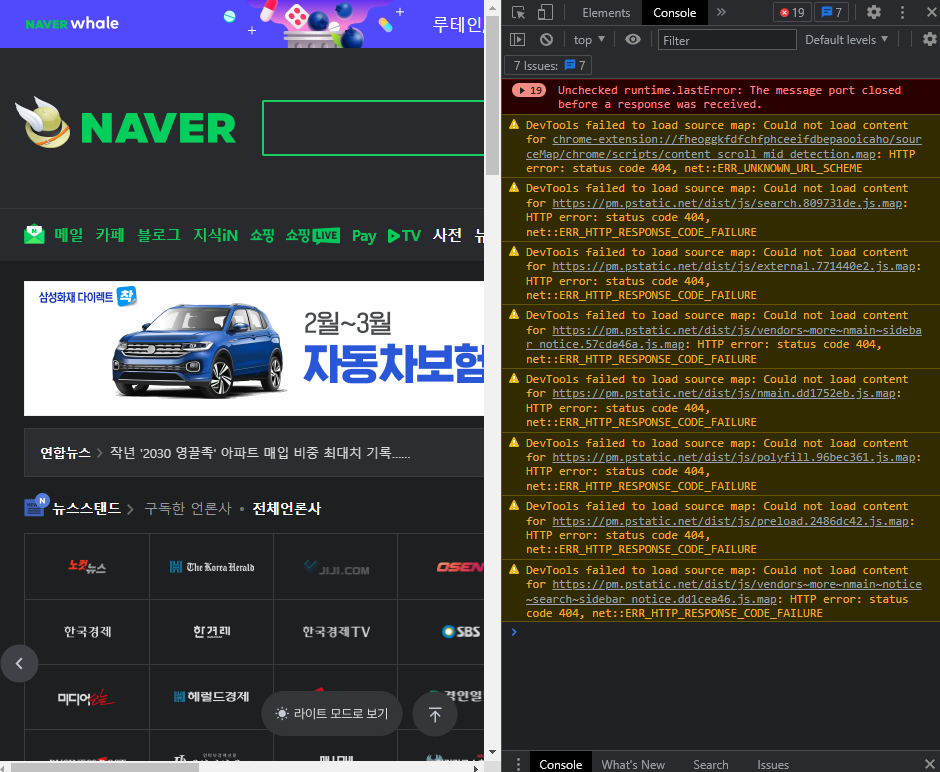Open console settings gear

pyautogui.click(x=929, y=40)
